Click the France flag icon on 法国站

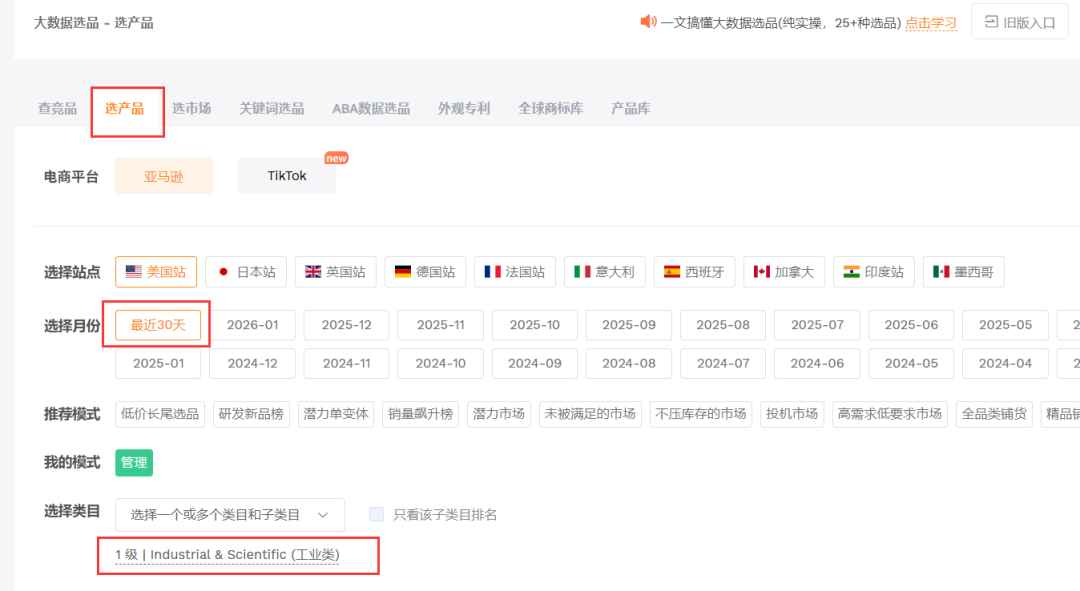[492, 271]
